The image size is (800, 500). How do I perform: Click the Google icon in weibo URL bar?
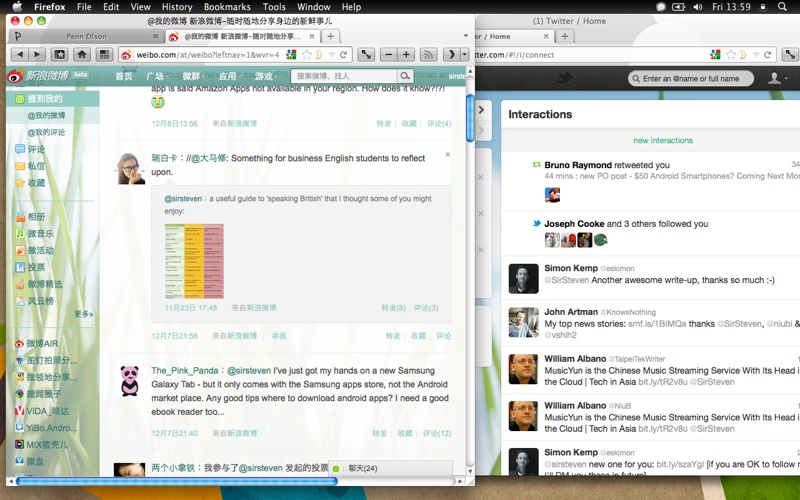click(291, 55)
